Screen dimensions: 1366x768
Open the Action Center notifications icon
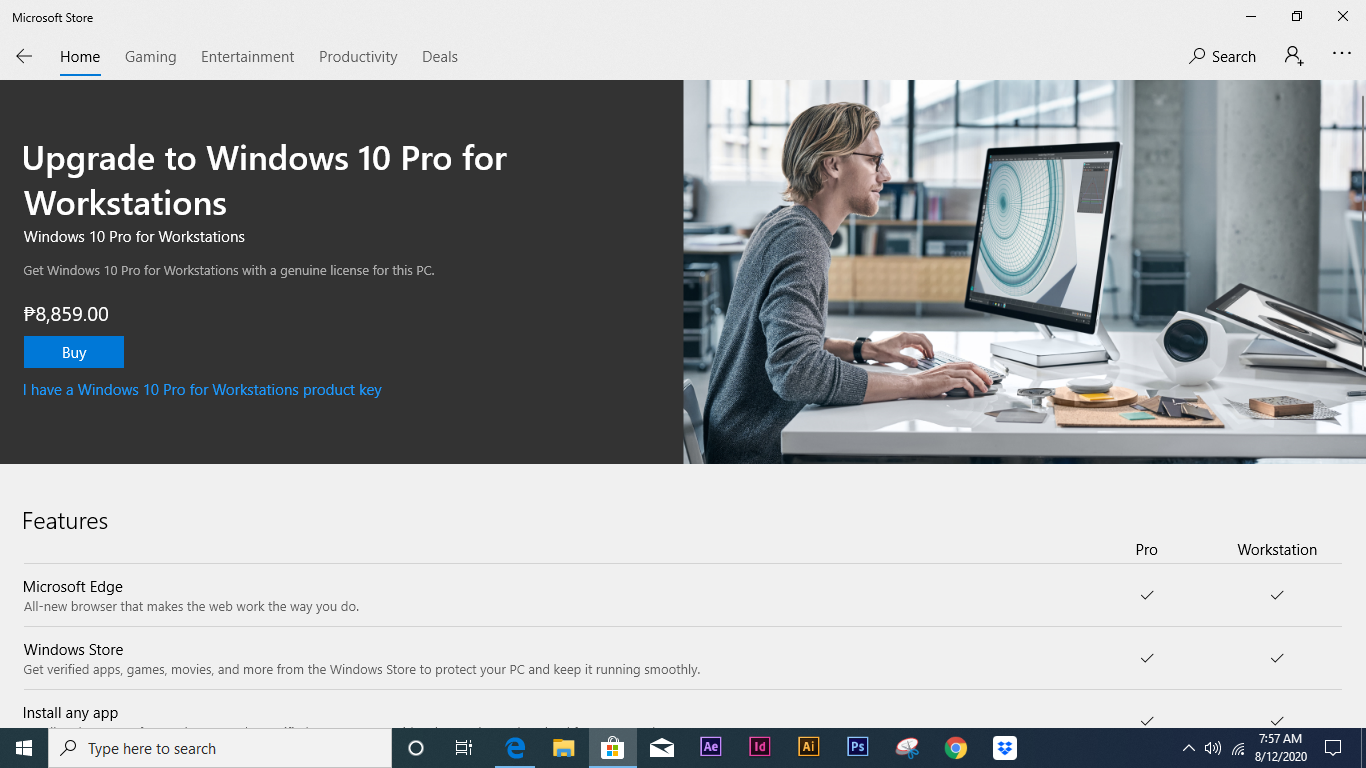click(1333, 748)
